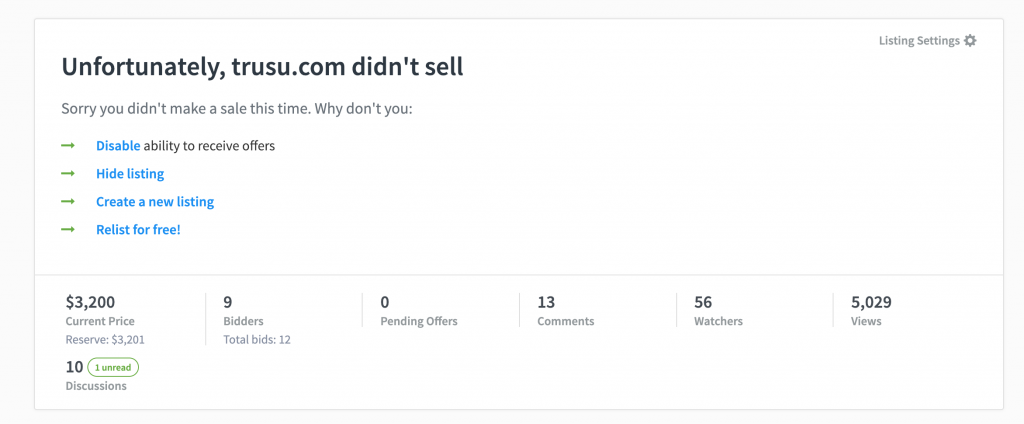Click the arrow next to Create a new listing
Viewport: 1024px width, 424px height.
point(68,202)
